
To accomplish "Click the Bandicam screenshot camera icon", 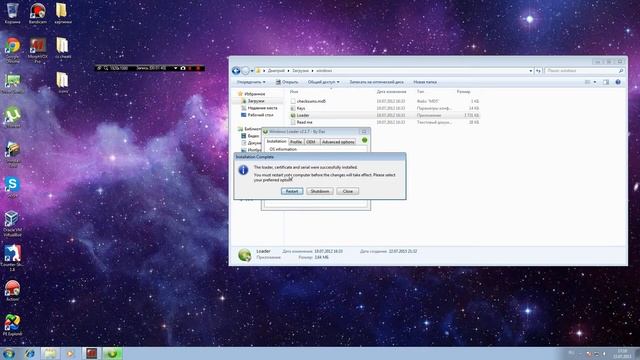I will point(183,68).
